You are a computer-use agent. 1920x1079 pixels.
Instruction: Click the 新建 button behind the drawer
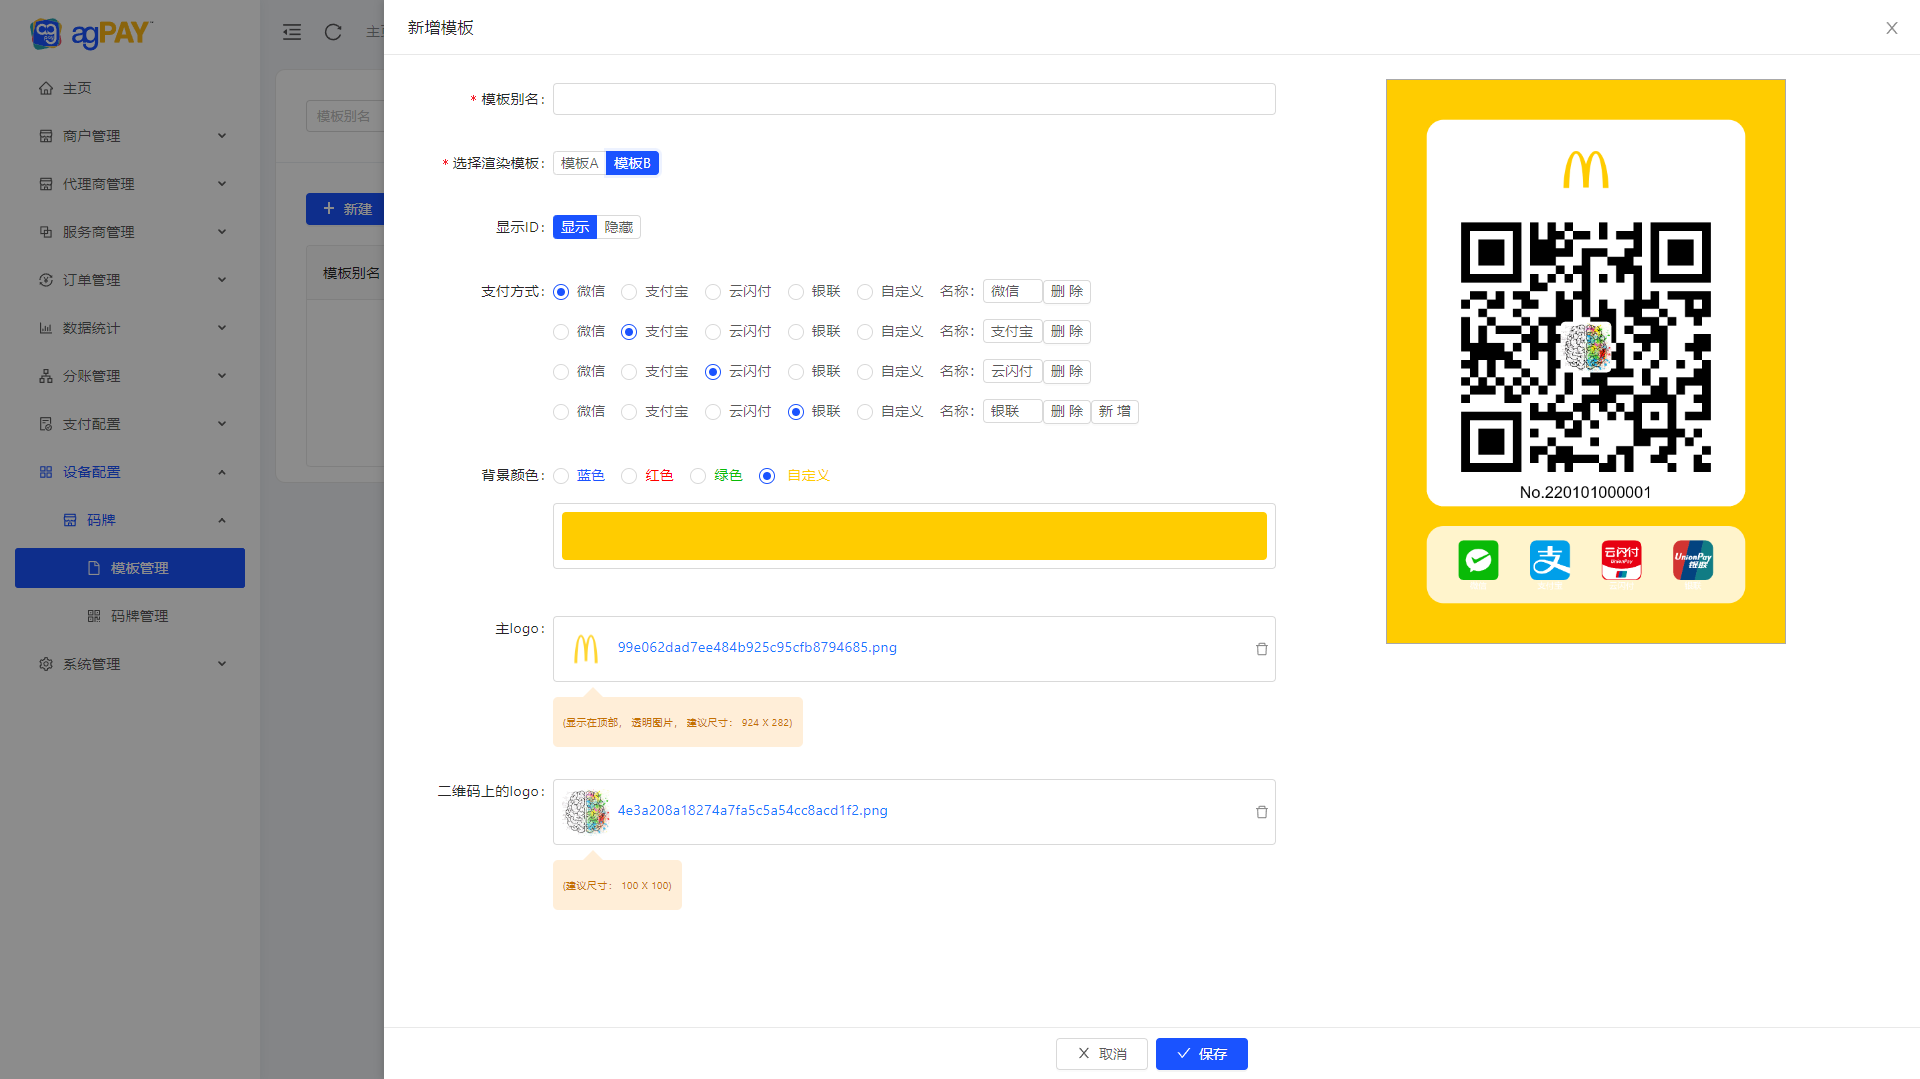pyautogui.click(x=346, y=209)
